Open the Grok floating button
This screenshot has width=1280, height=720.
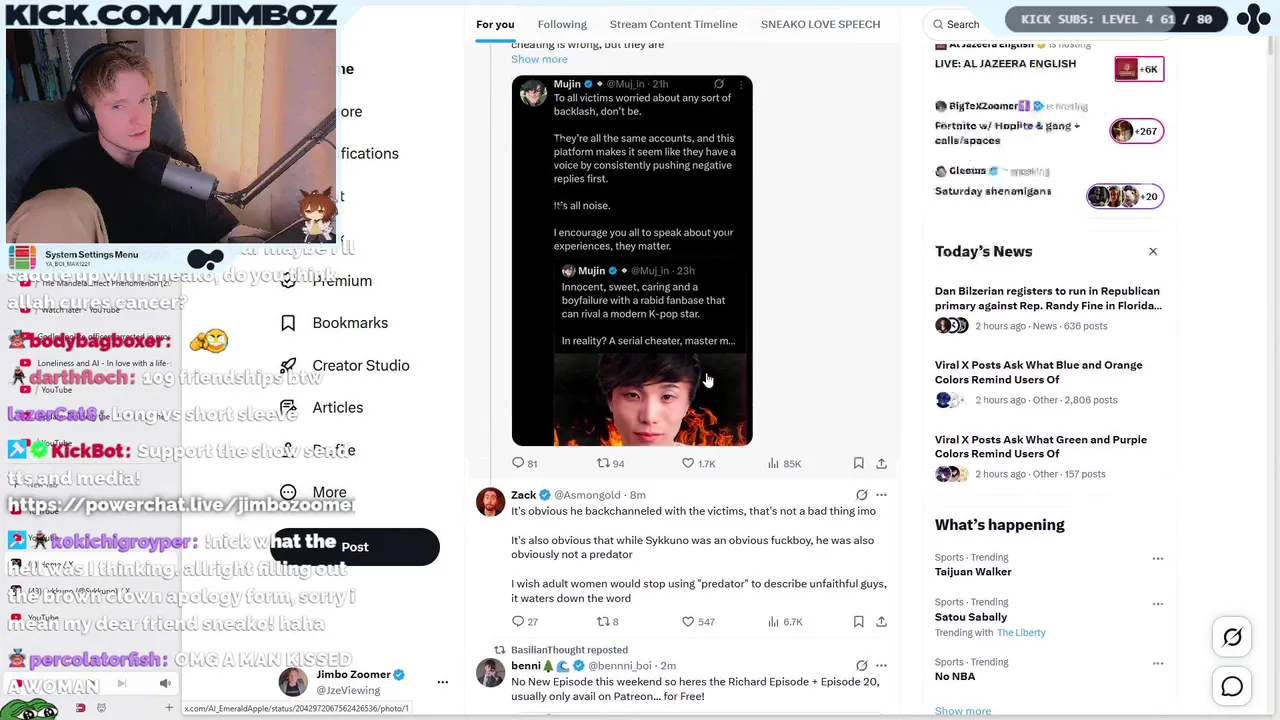coord(1232,637)
